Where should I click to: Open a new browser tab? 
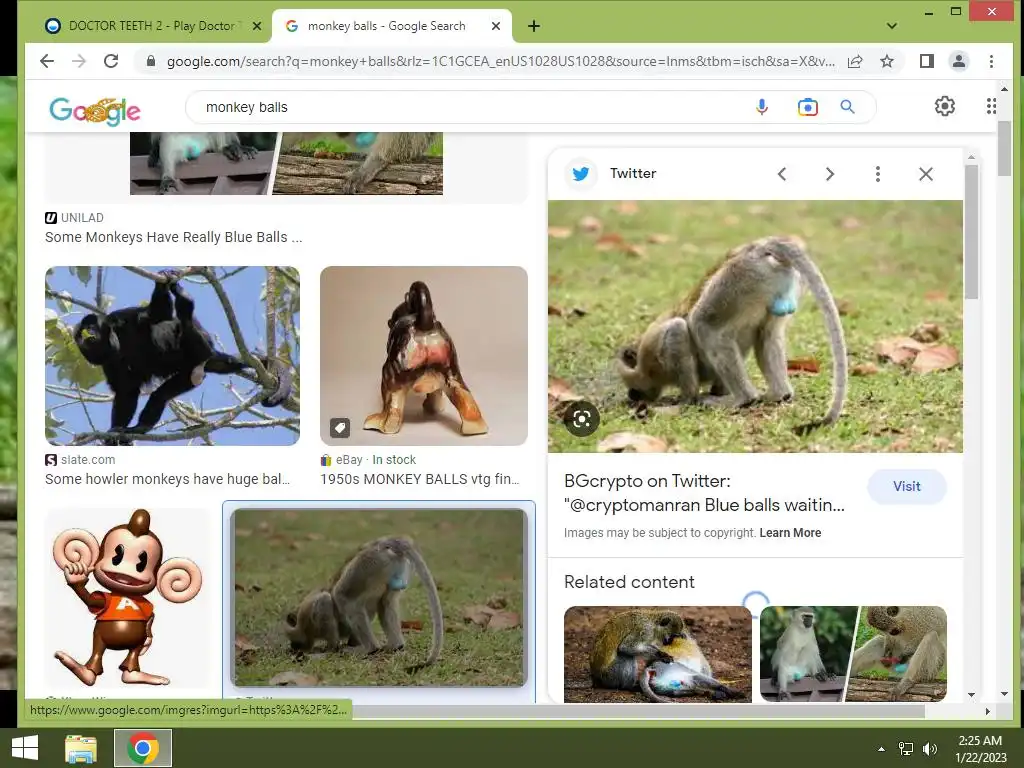tap(534, 26)
